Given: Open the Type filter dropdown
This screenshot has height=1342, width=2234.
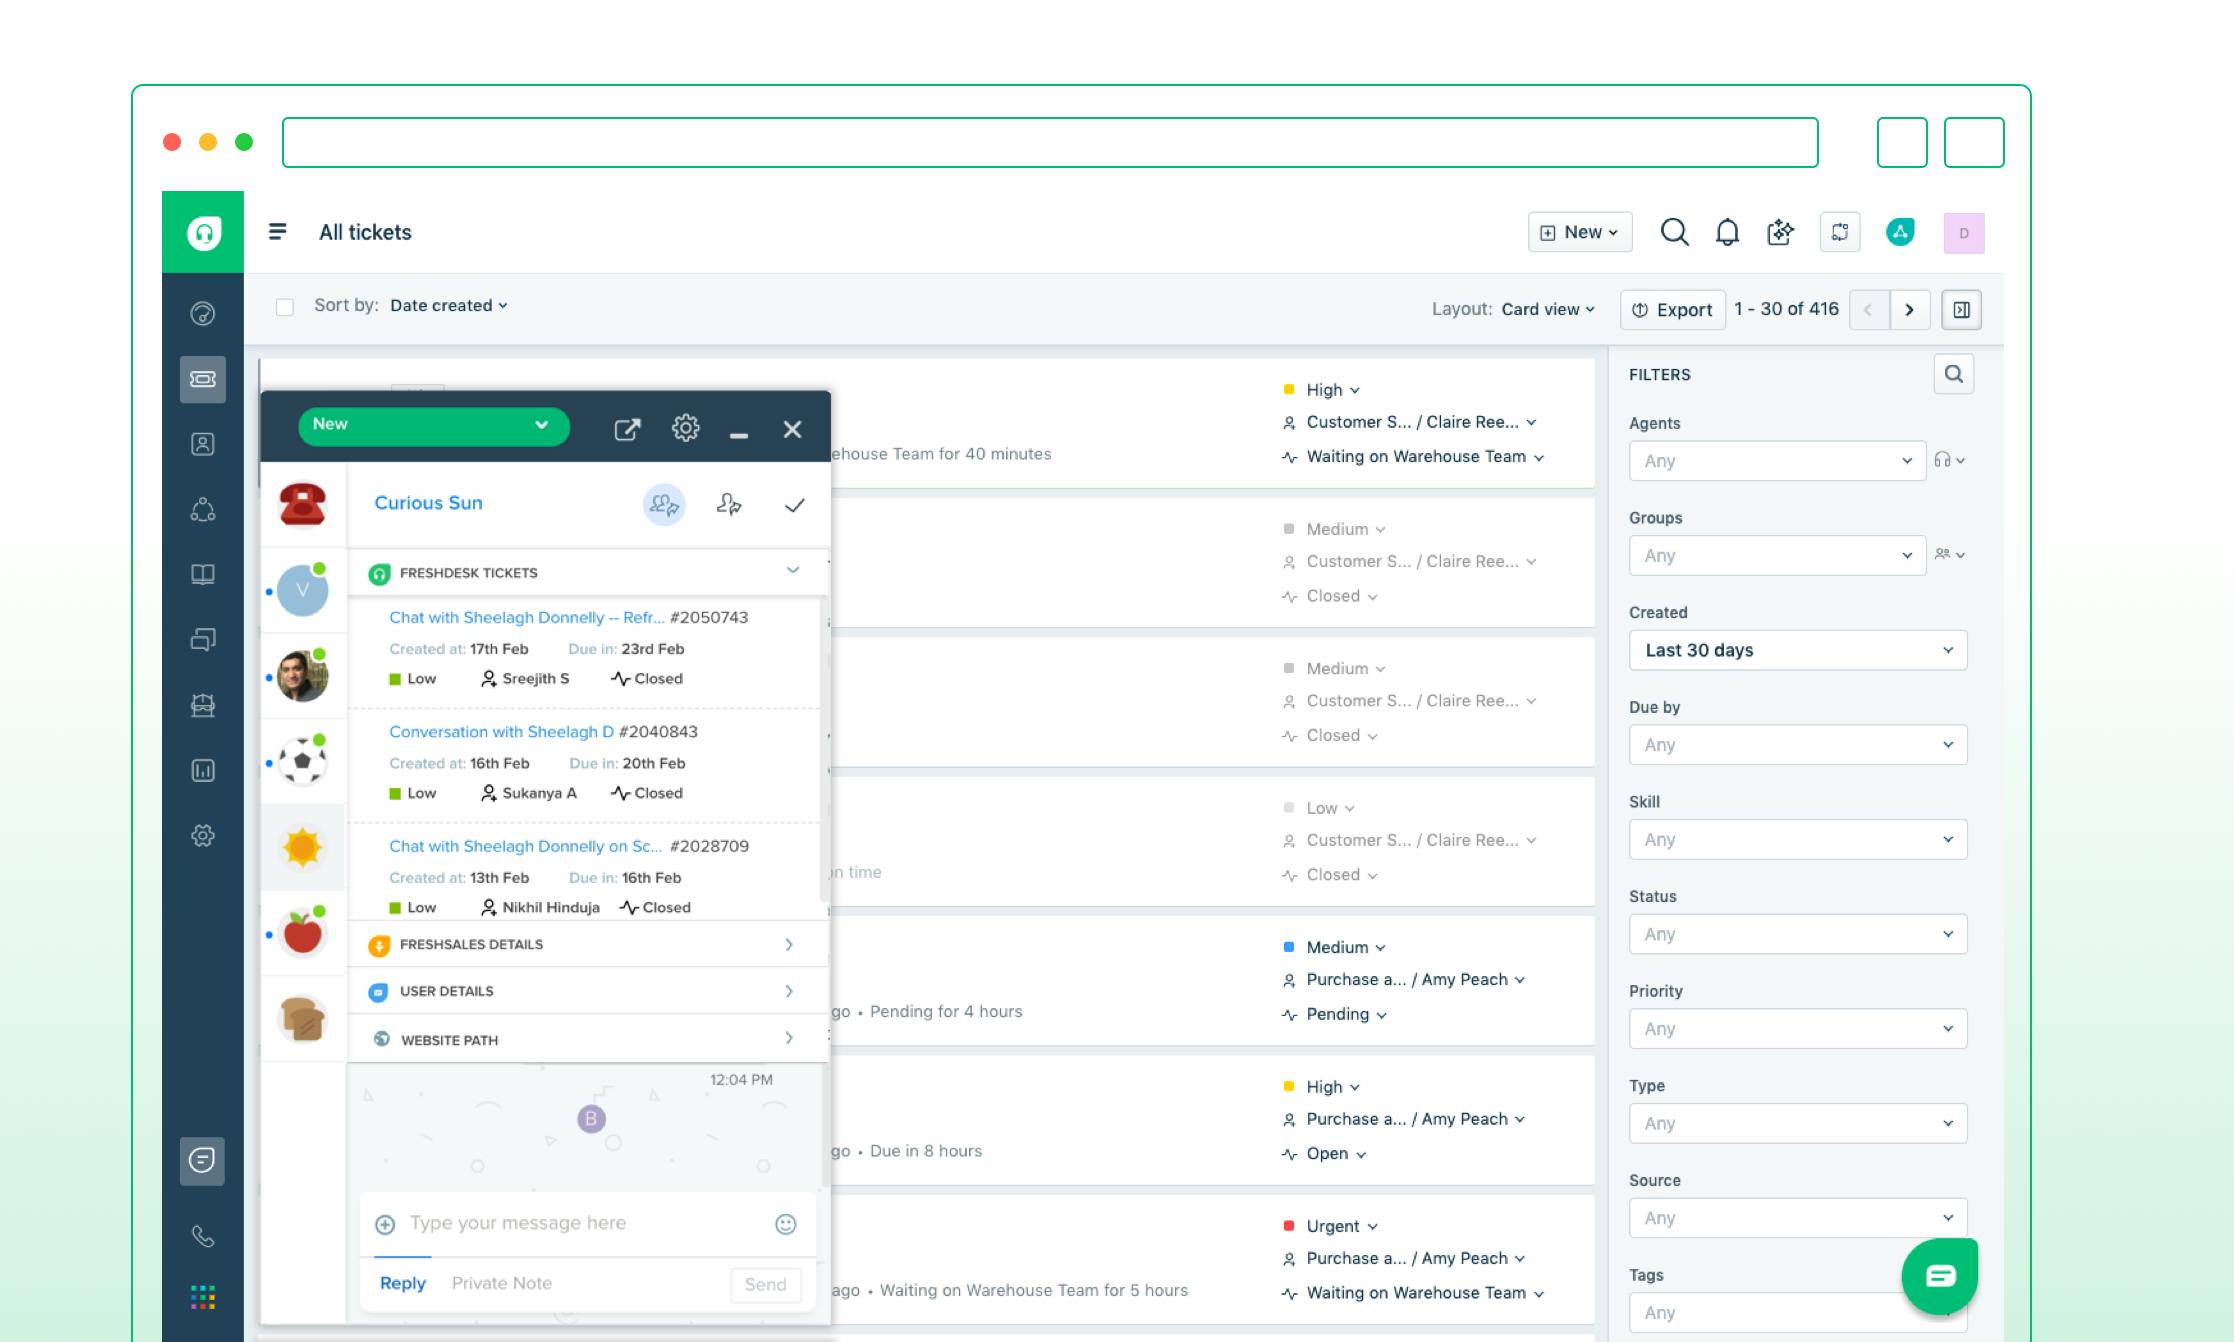Looking at the screenshot, I should pos(1798,1123).
